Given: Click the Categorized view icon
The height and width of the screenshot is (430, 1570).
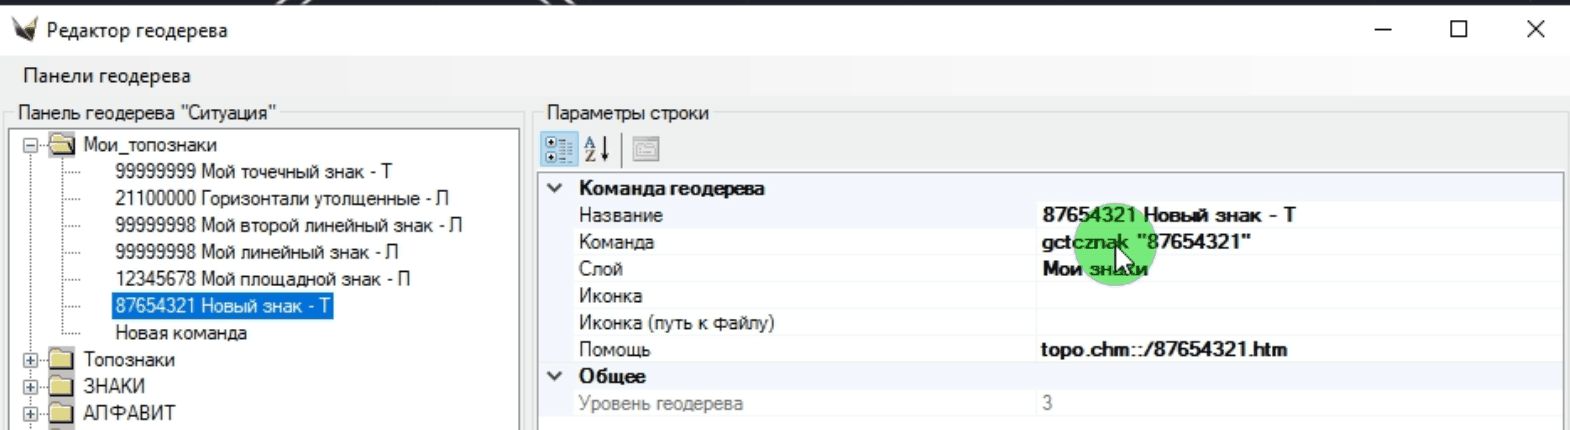Looking at the screenshot, I should point(558,149).
